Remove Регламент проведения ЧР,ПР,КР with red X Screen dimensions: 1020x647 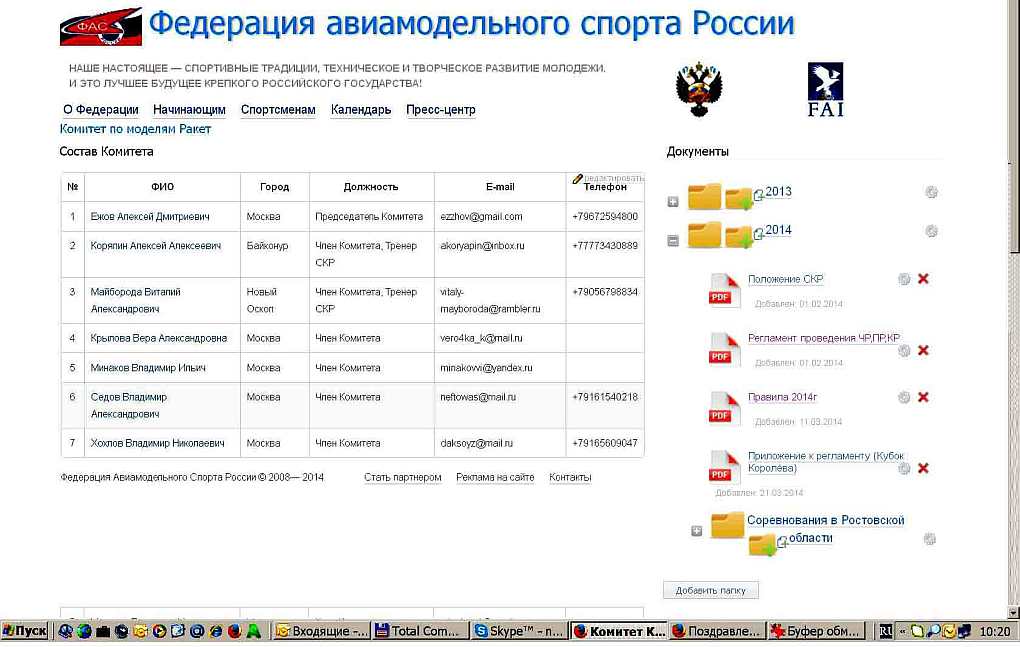pos(923,350)
